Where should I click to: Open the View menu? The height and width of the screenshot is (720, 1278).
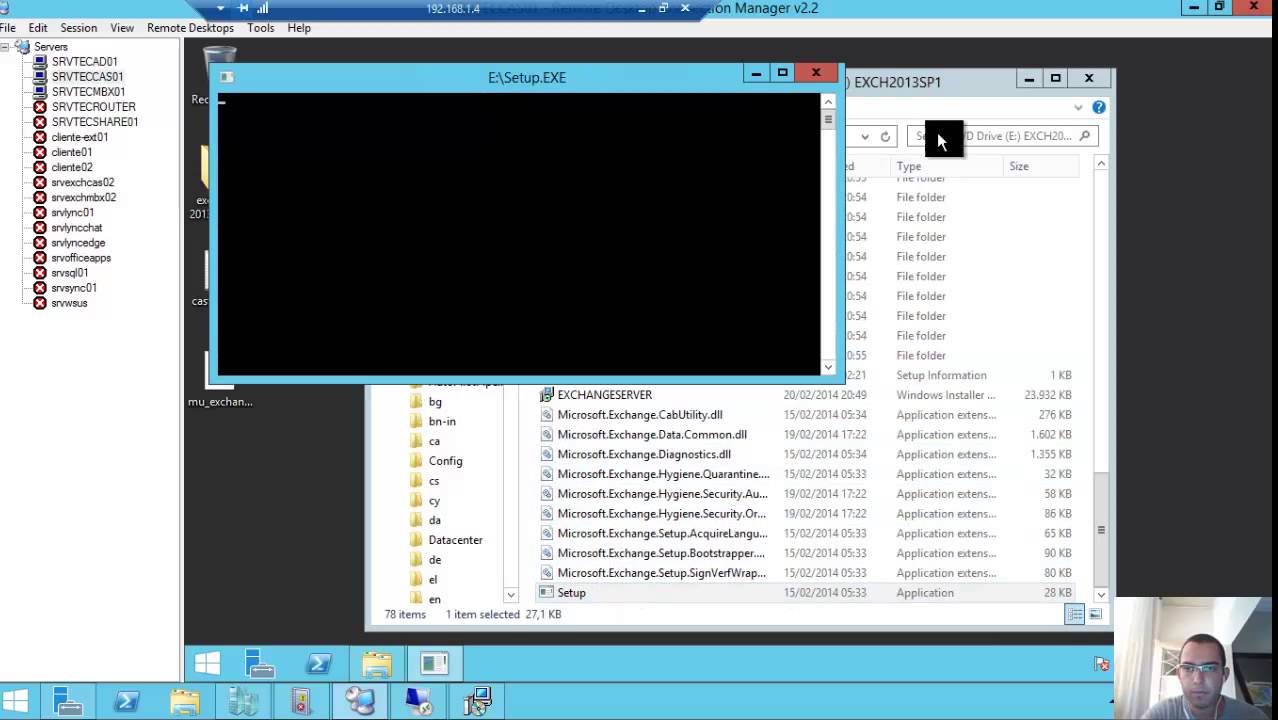point(122,28)
